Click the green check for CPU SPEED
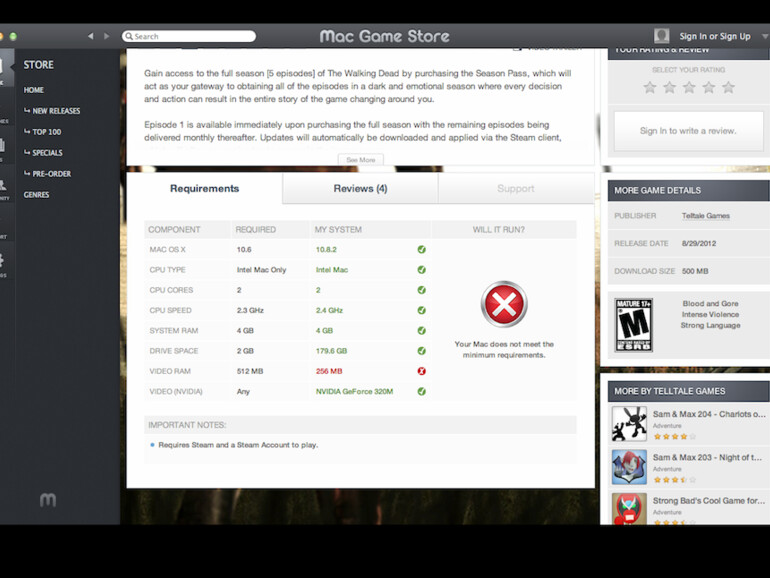 [x=421, y=310]
